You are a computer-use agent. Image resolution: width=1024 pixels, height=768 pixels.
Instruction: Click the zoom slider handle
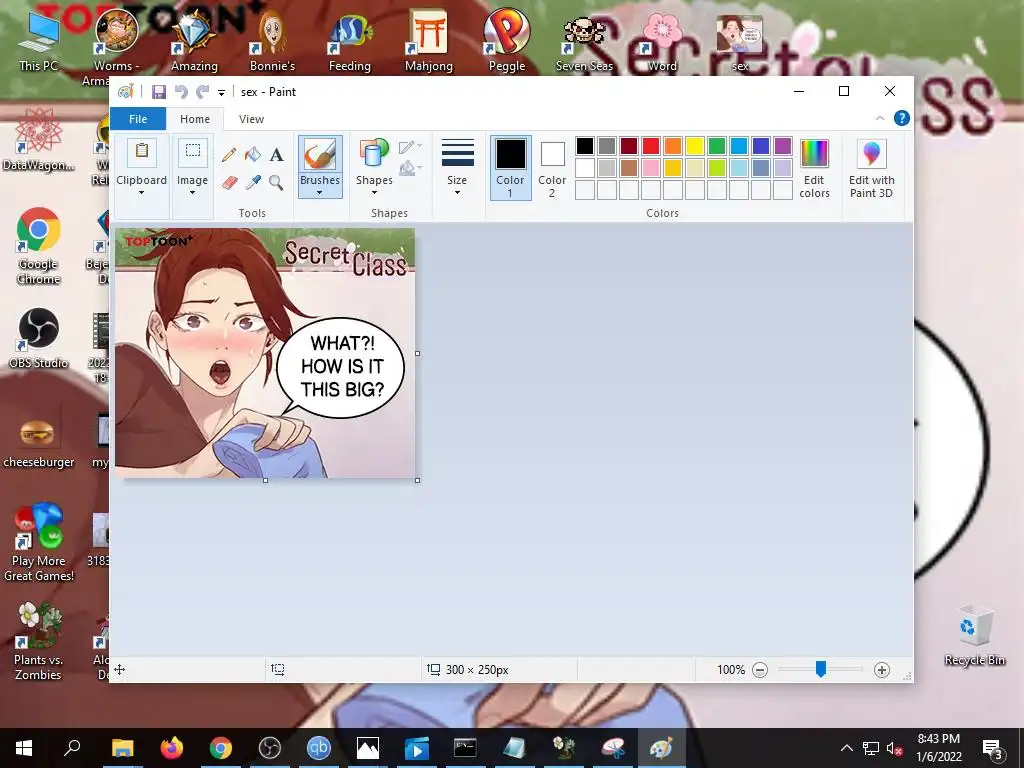point(820,669)
